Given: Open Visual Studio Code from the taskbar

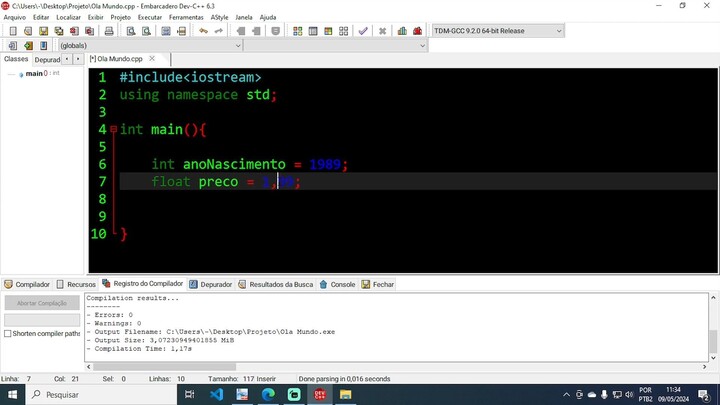Looking at the screenshot, I should point(217,394).
